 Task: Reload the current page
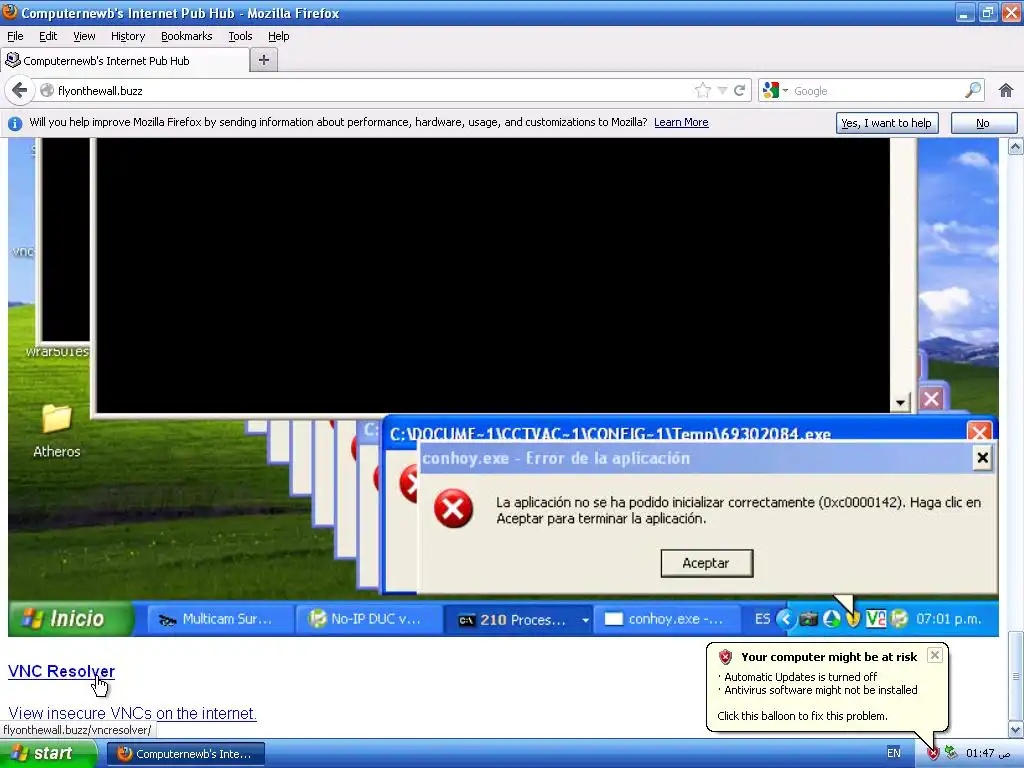[x=739, y=90]
